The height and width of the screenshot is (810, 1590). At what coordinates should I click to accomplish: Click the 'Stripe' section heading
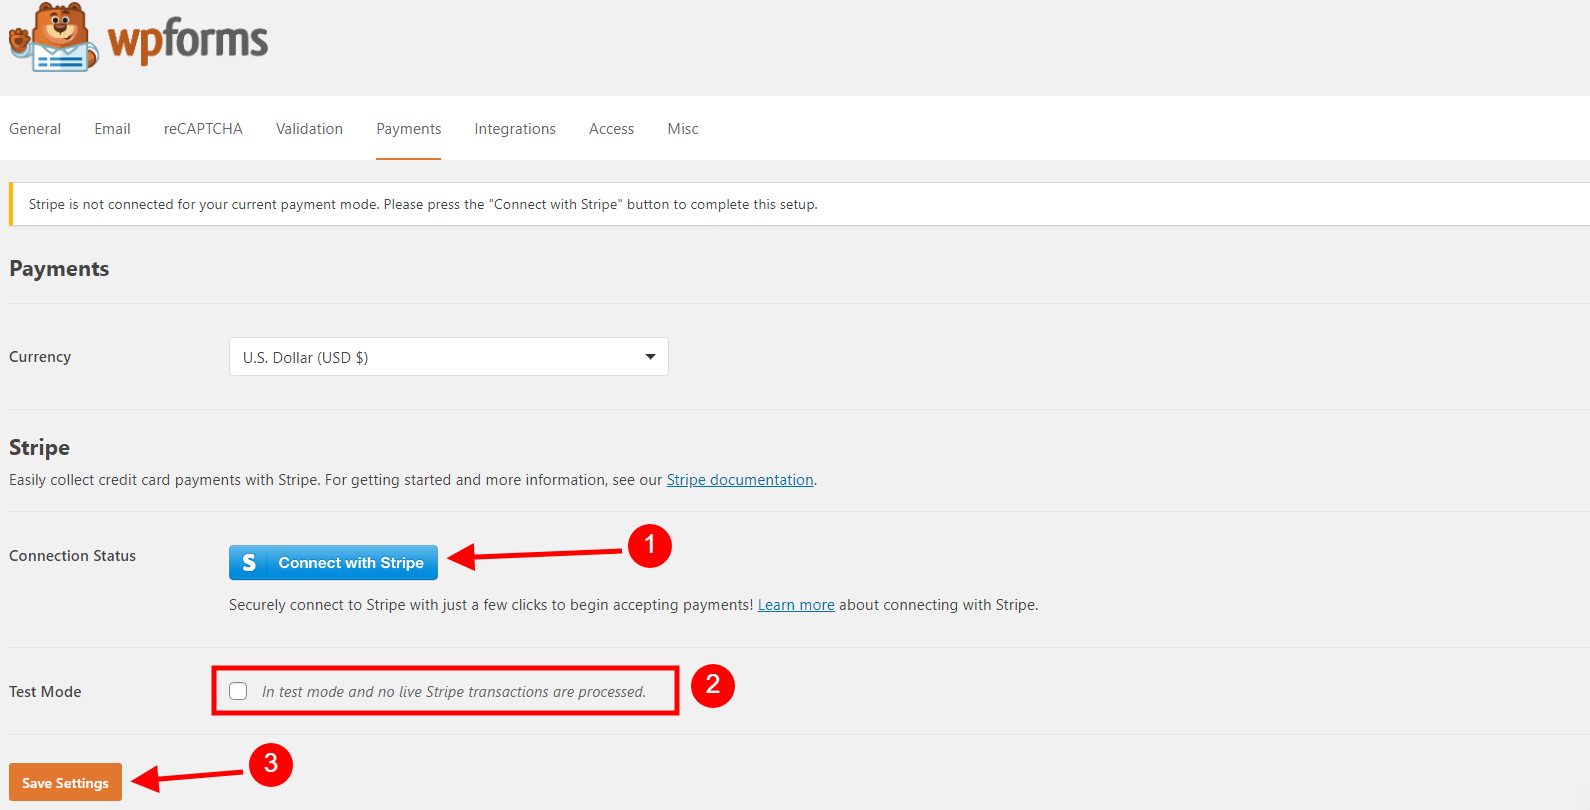coord(39,448)
